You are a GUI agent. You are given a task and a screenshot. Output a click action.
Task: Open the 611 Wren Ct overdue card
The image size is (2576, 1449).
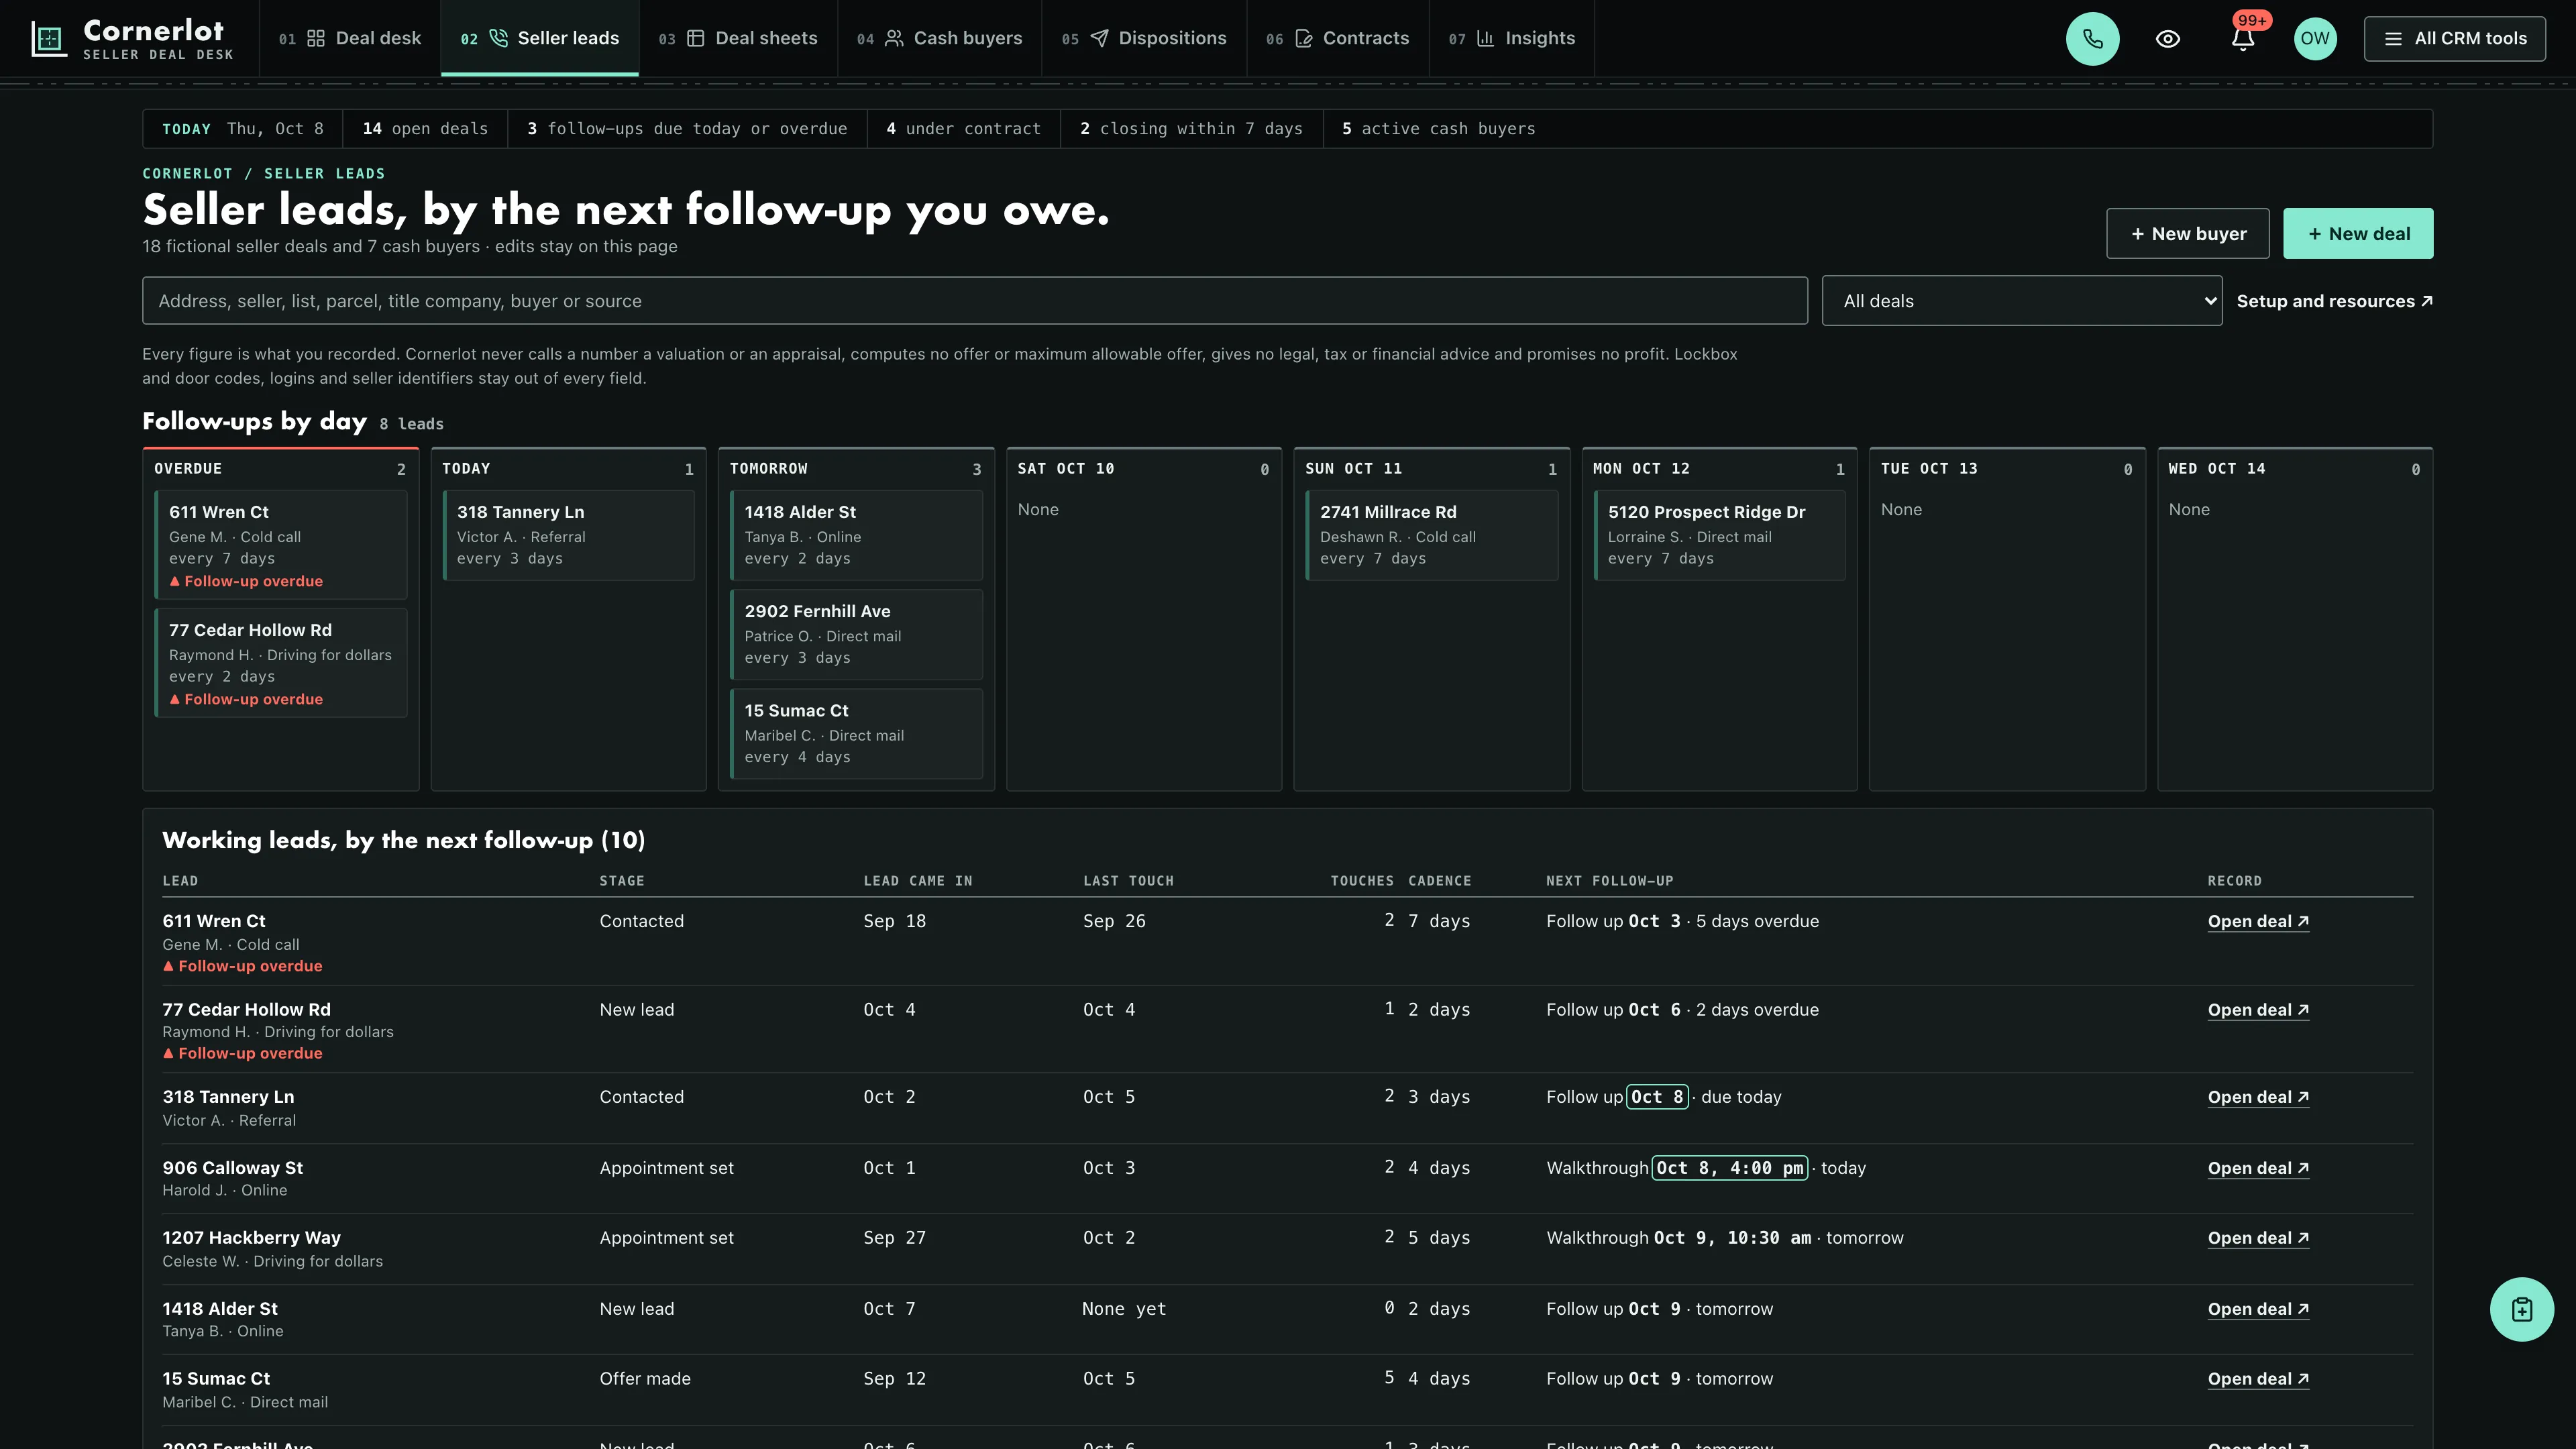pos(281,545)
